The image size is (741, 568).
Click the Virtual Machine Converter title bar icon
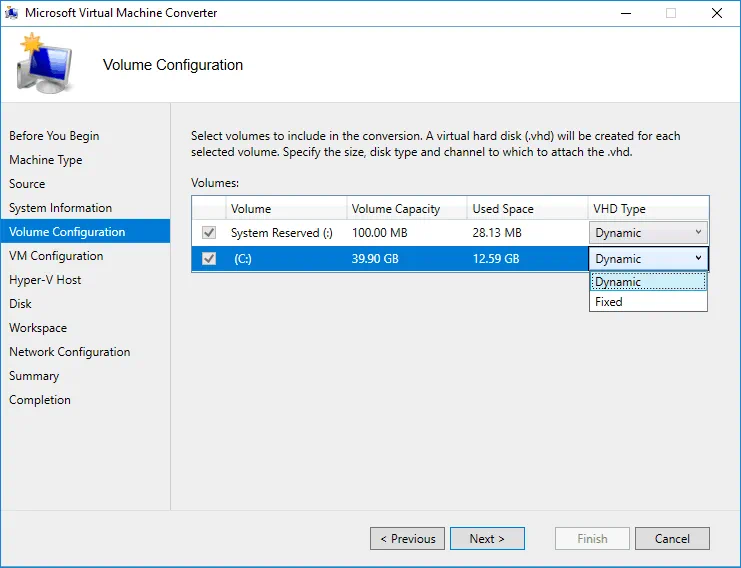(12, 13)
